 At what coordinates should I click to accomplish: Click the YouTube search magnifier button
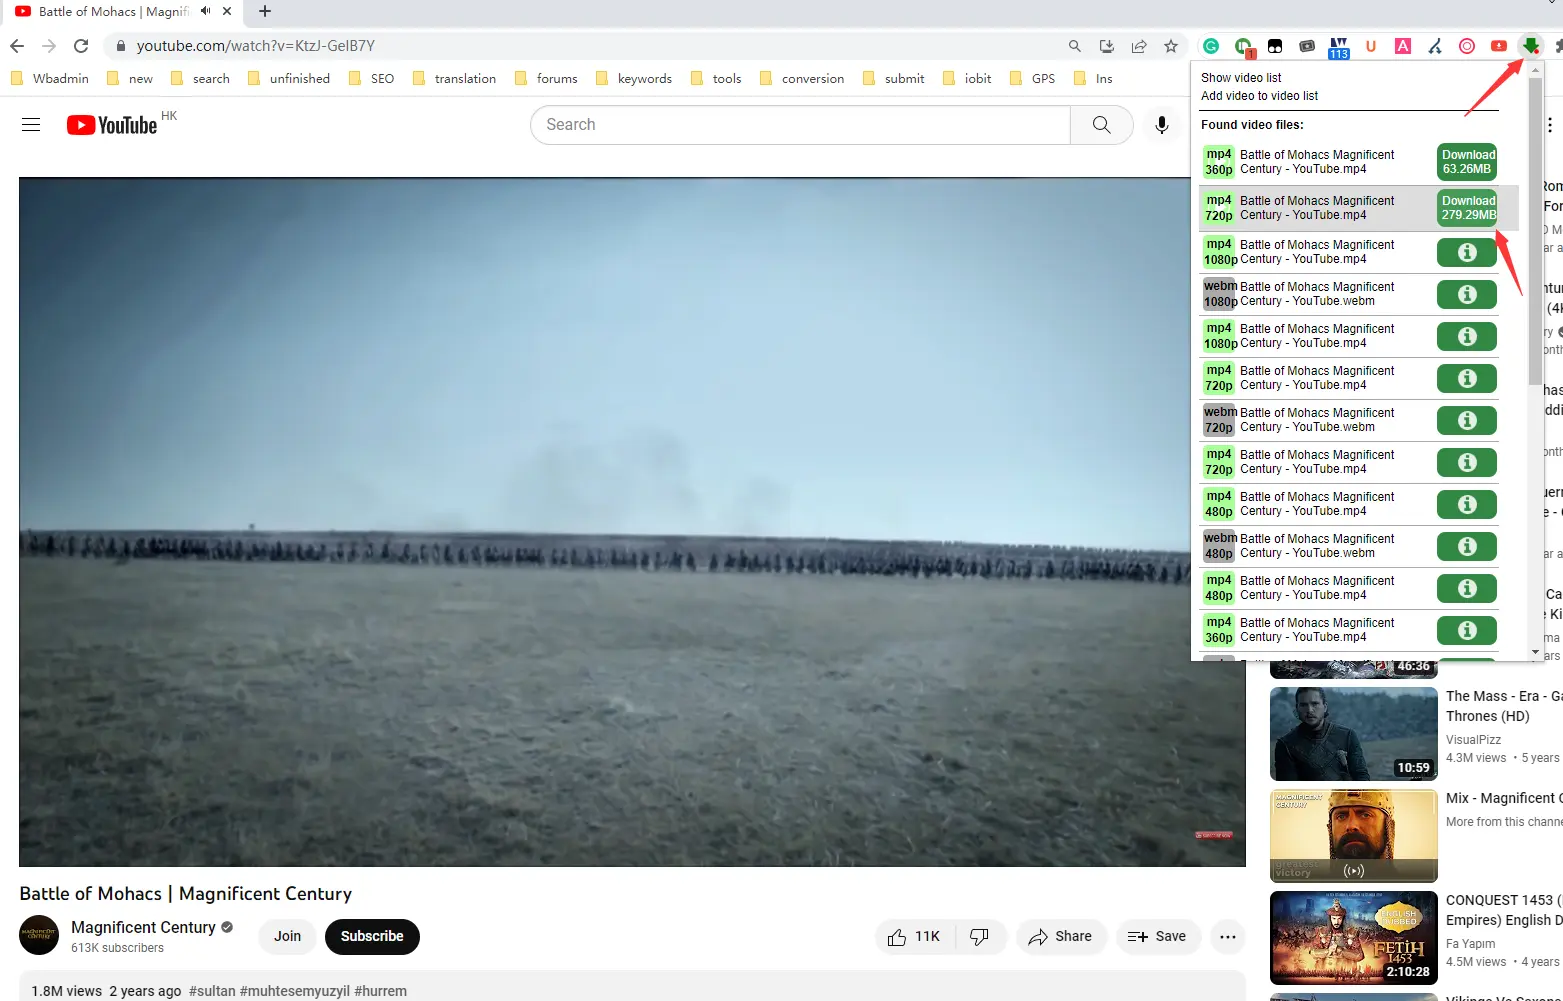coord(1101,125)
